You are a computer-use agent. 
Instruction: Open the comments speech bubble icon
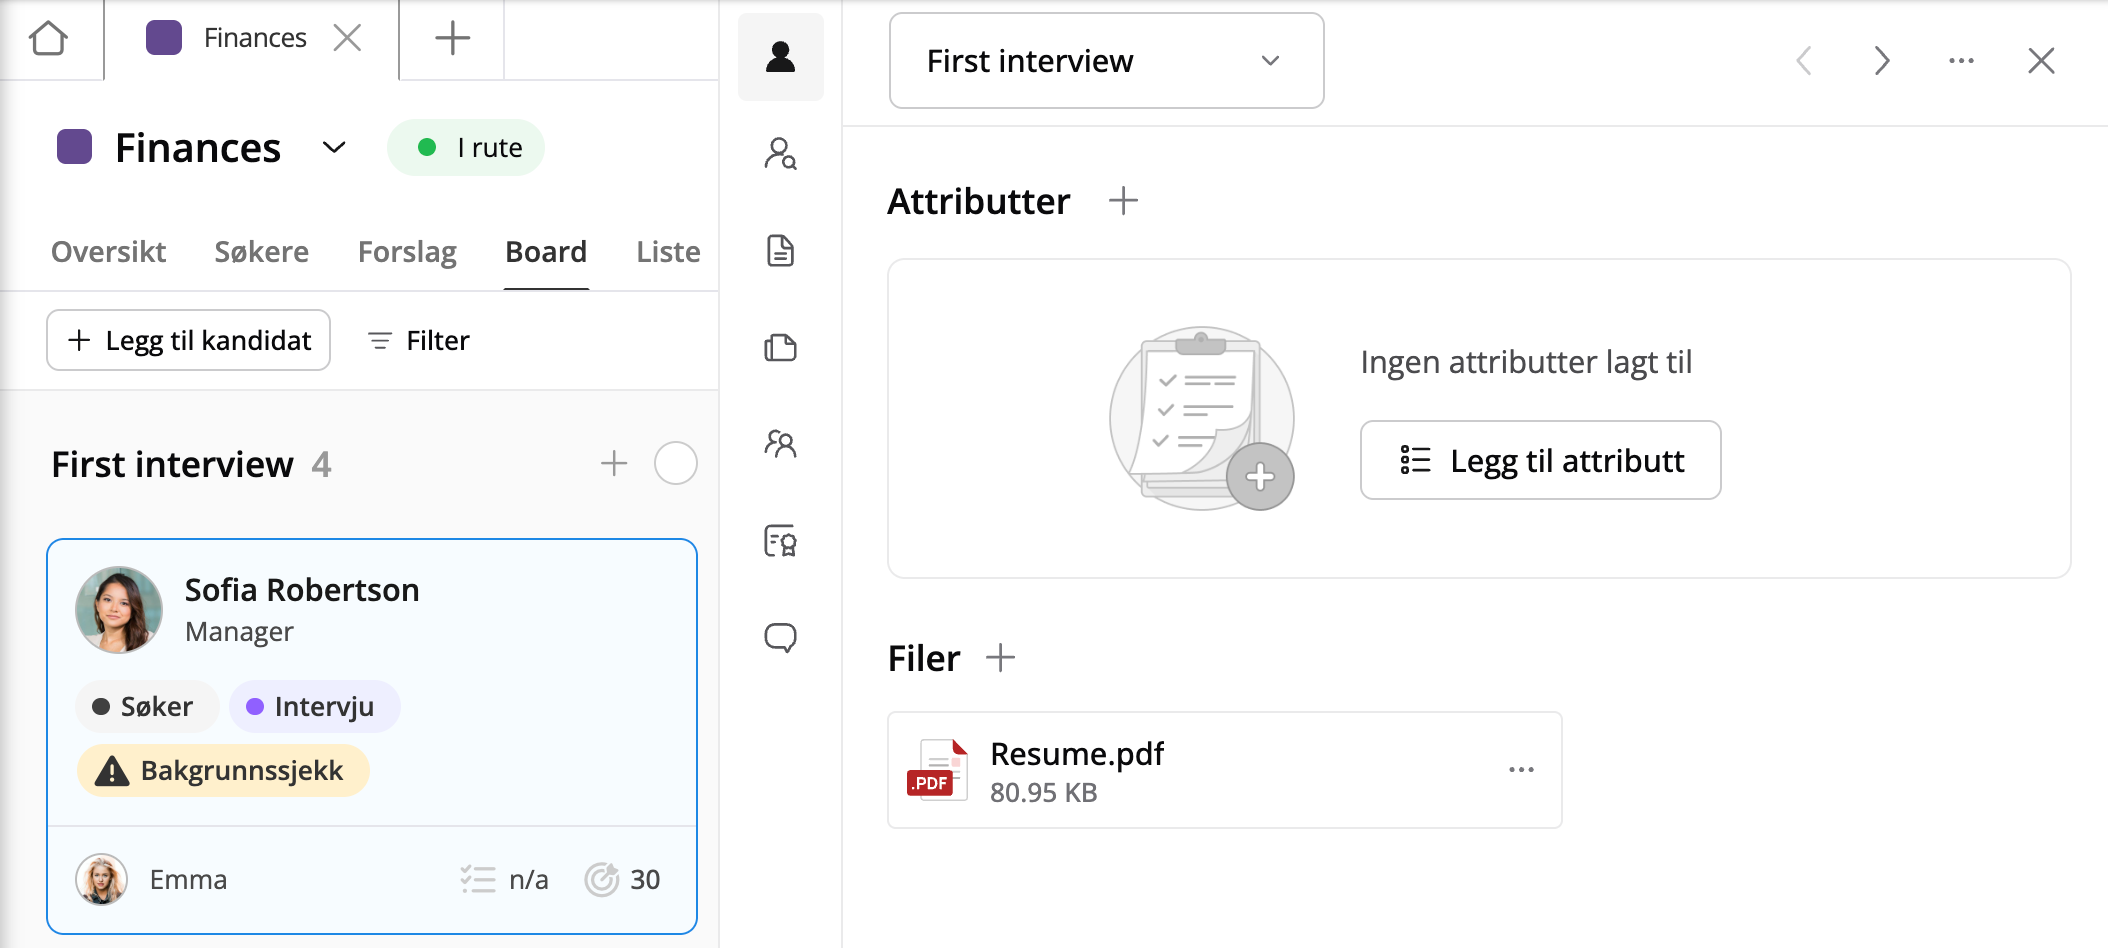point(780,637)
